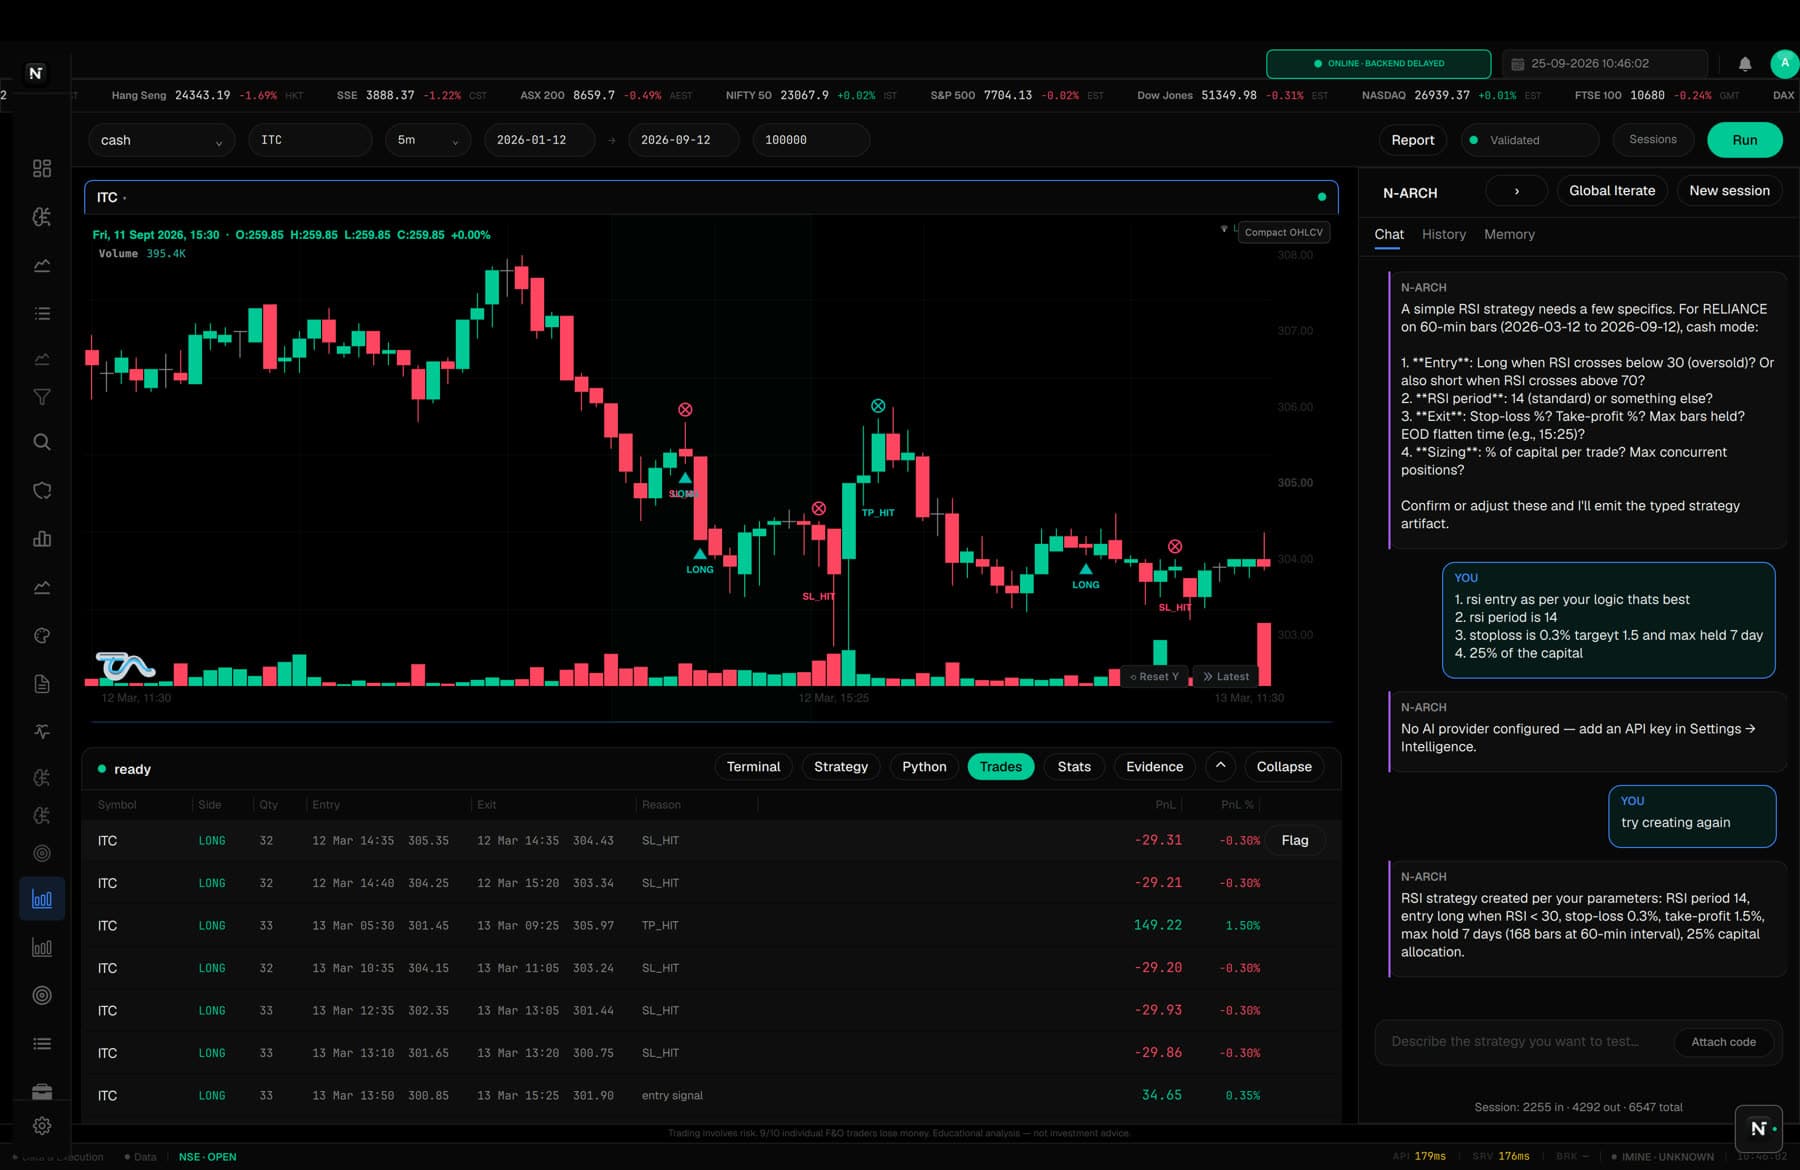Jump to Latest on chart
This screenshot has height=1170, width=1800.
coord(1225,677)
